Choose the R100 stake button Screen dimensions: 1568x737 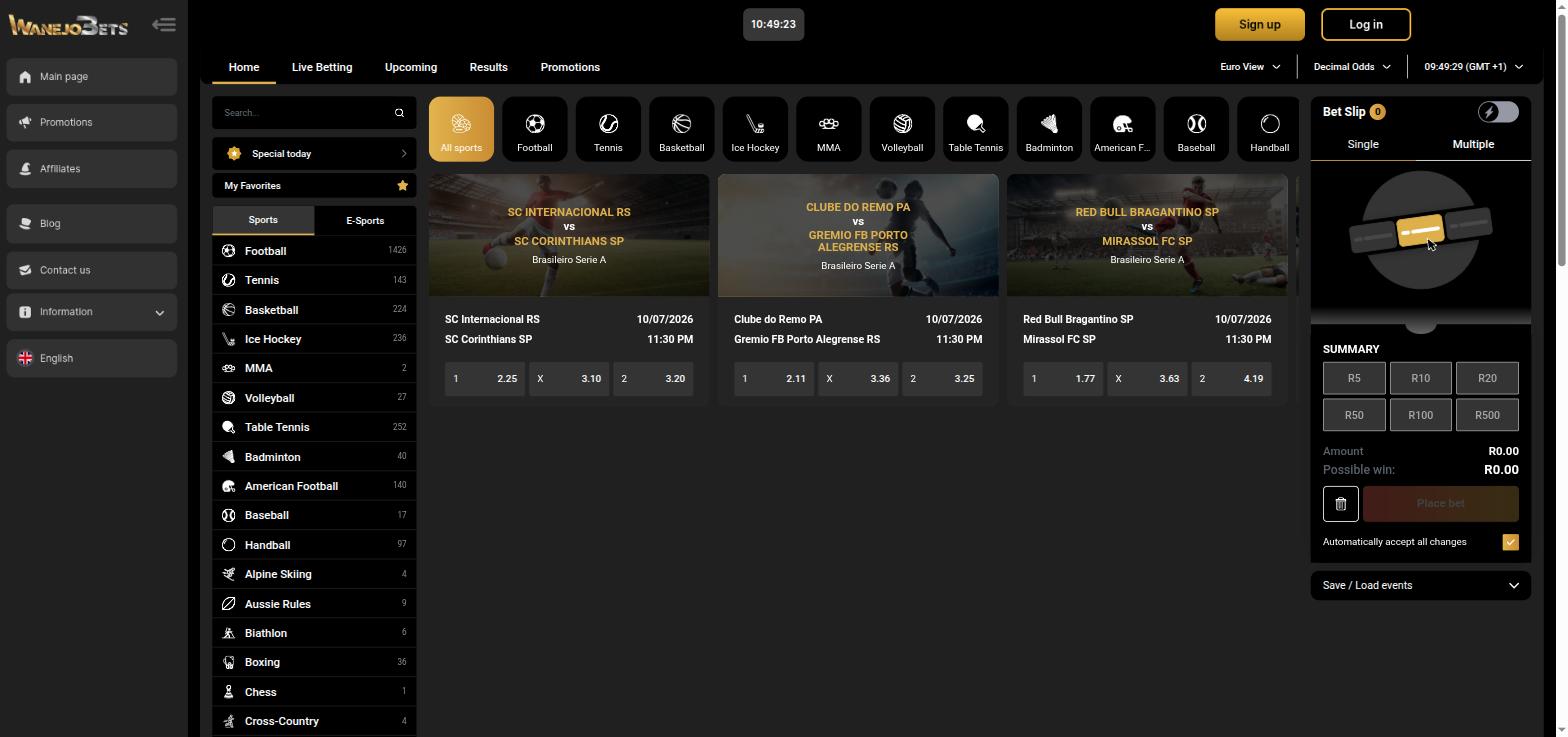coord(1421,415)
